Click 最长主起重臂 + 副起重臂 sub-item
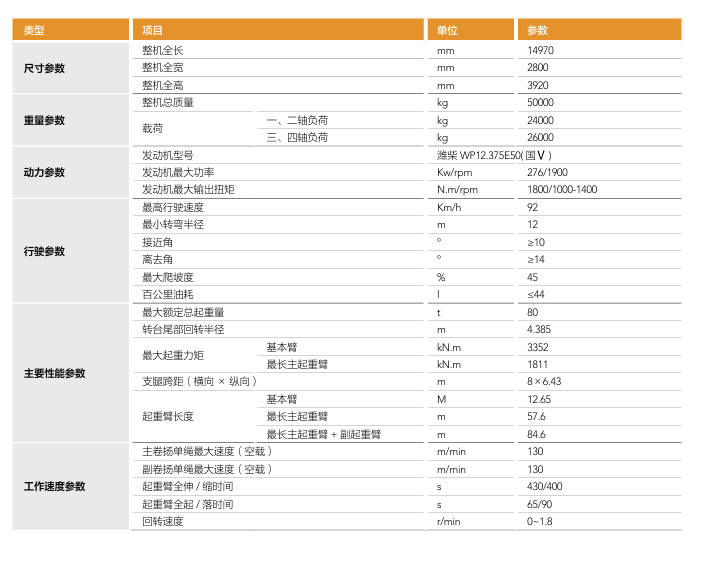 pos(324,434)
